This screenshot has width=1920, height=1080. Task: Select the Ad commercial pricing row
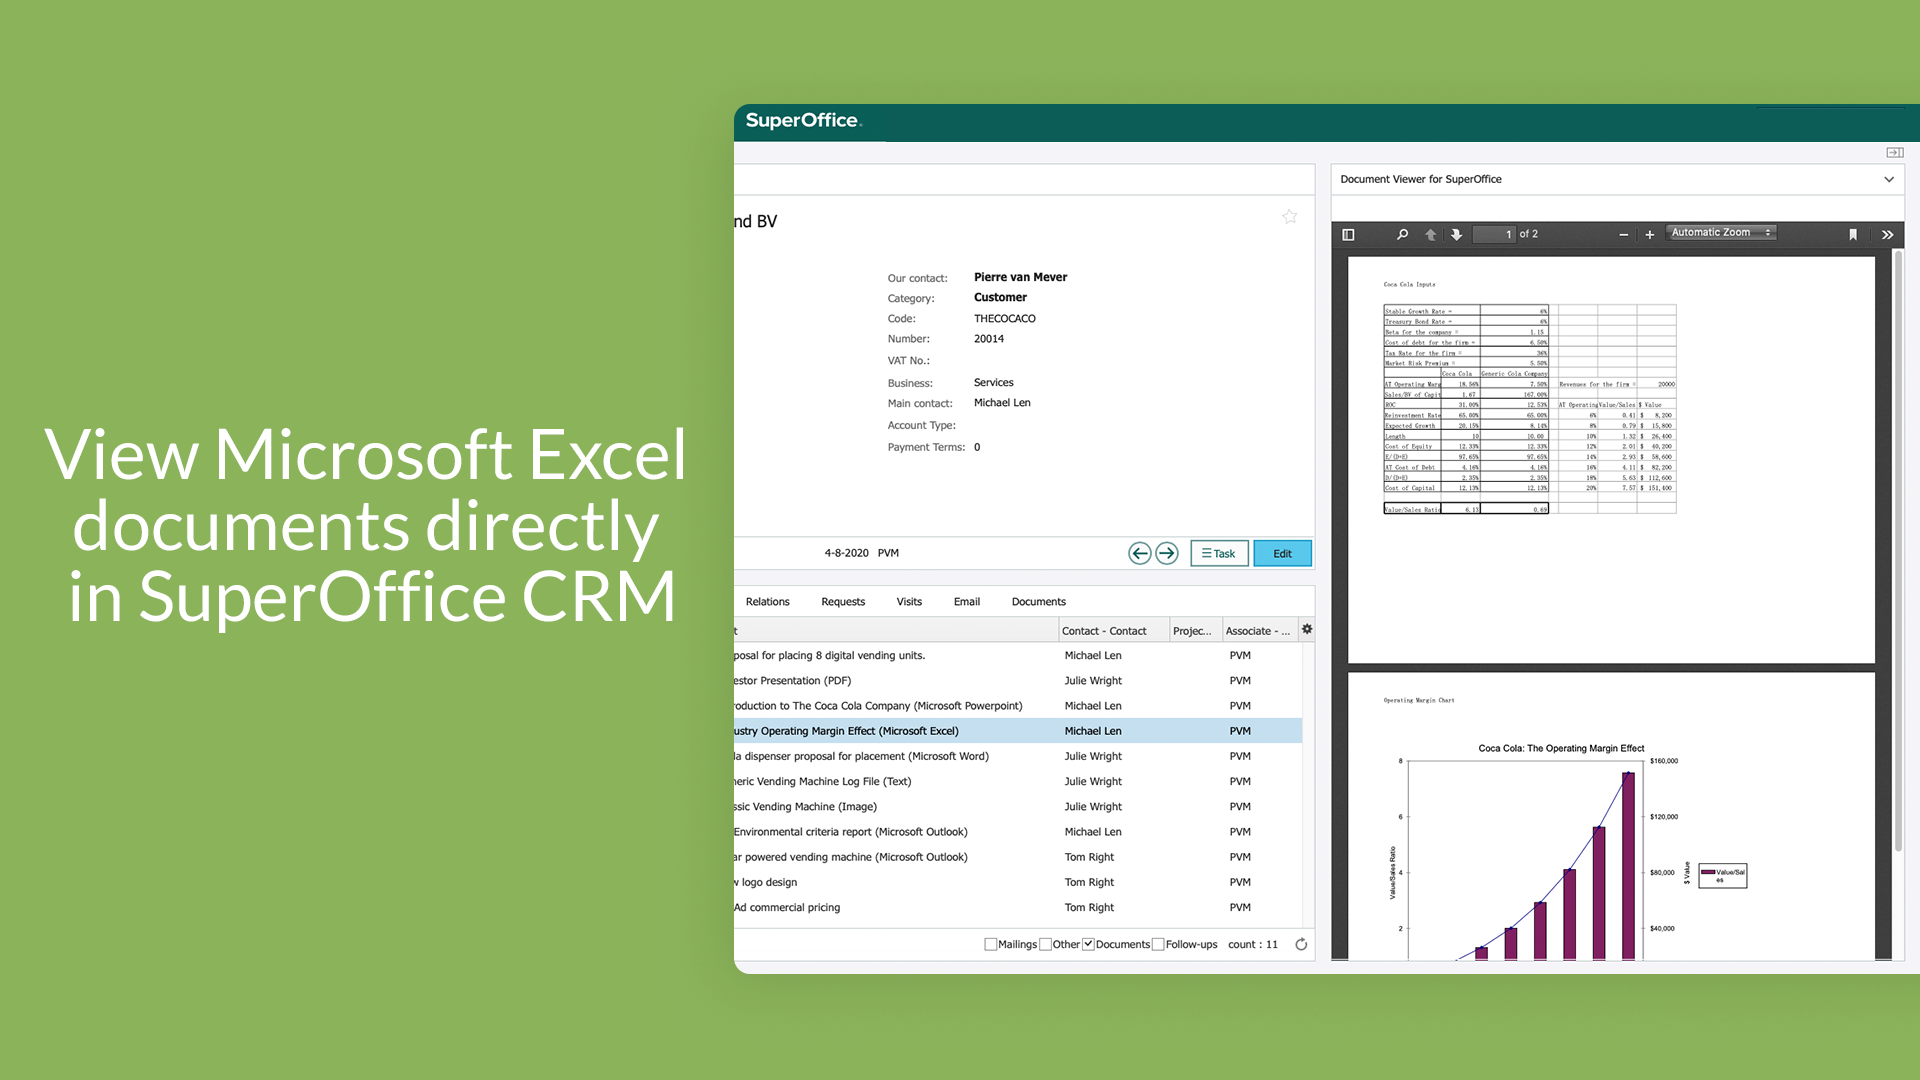(x=1018, y=907)
